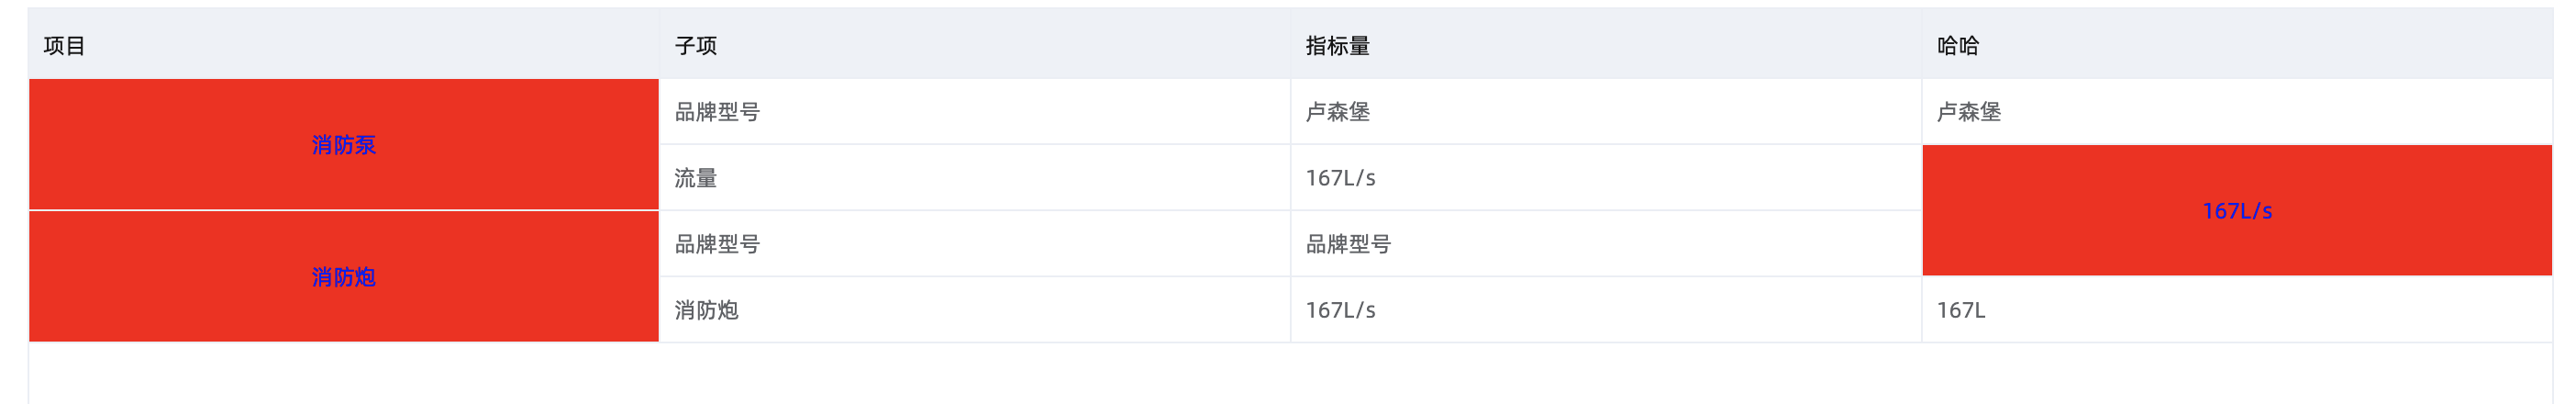Open the 消防泵 link in the red cell

click(x=343, y=145)
